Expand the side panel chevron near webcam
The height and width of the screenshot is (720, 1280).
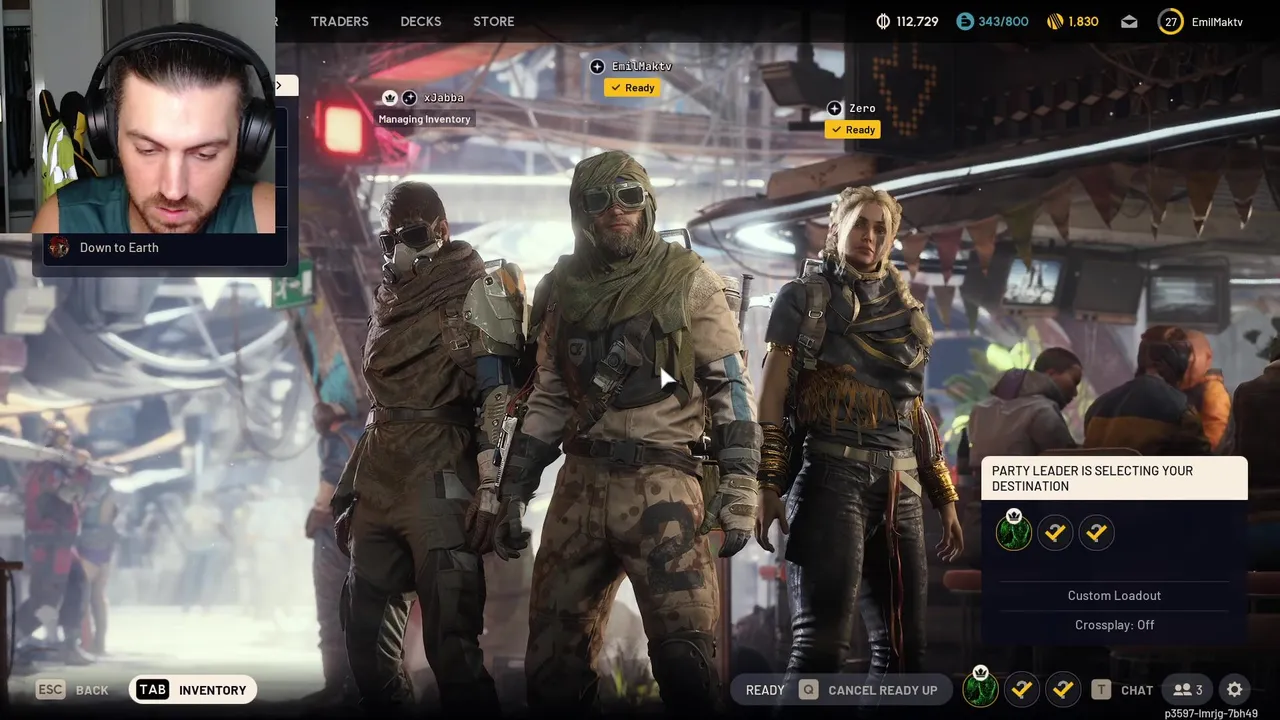coord(280,86)
